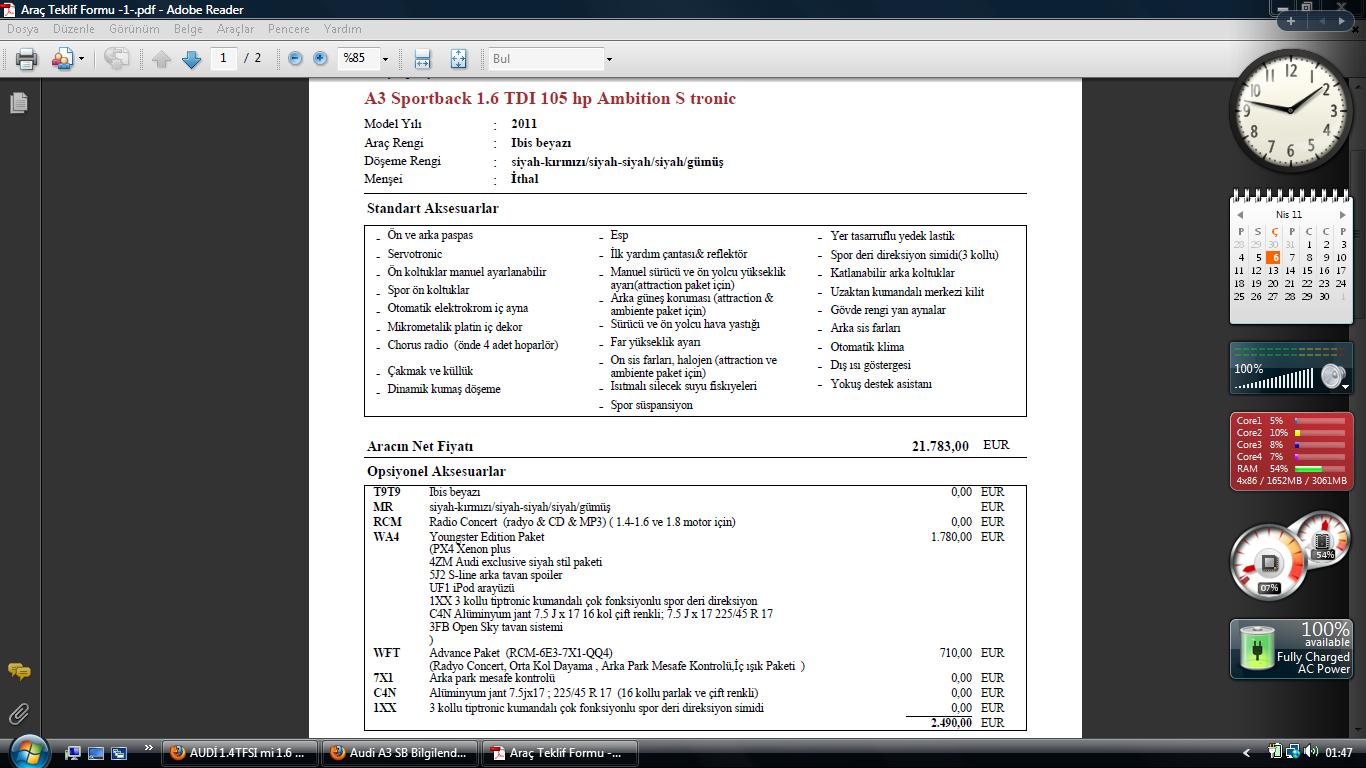
Task: Open the collaborate/share people icon
Action: click(62, 59)
